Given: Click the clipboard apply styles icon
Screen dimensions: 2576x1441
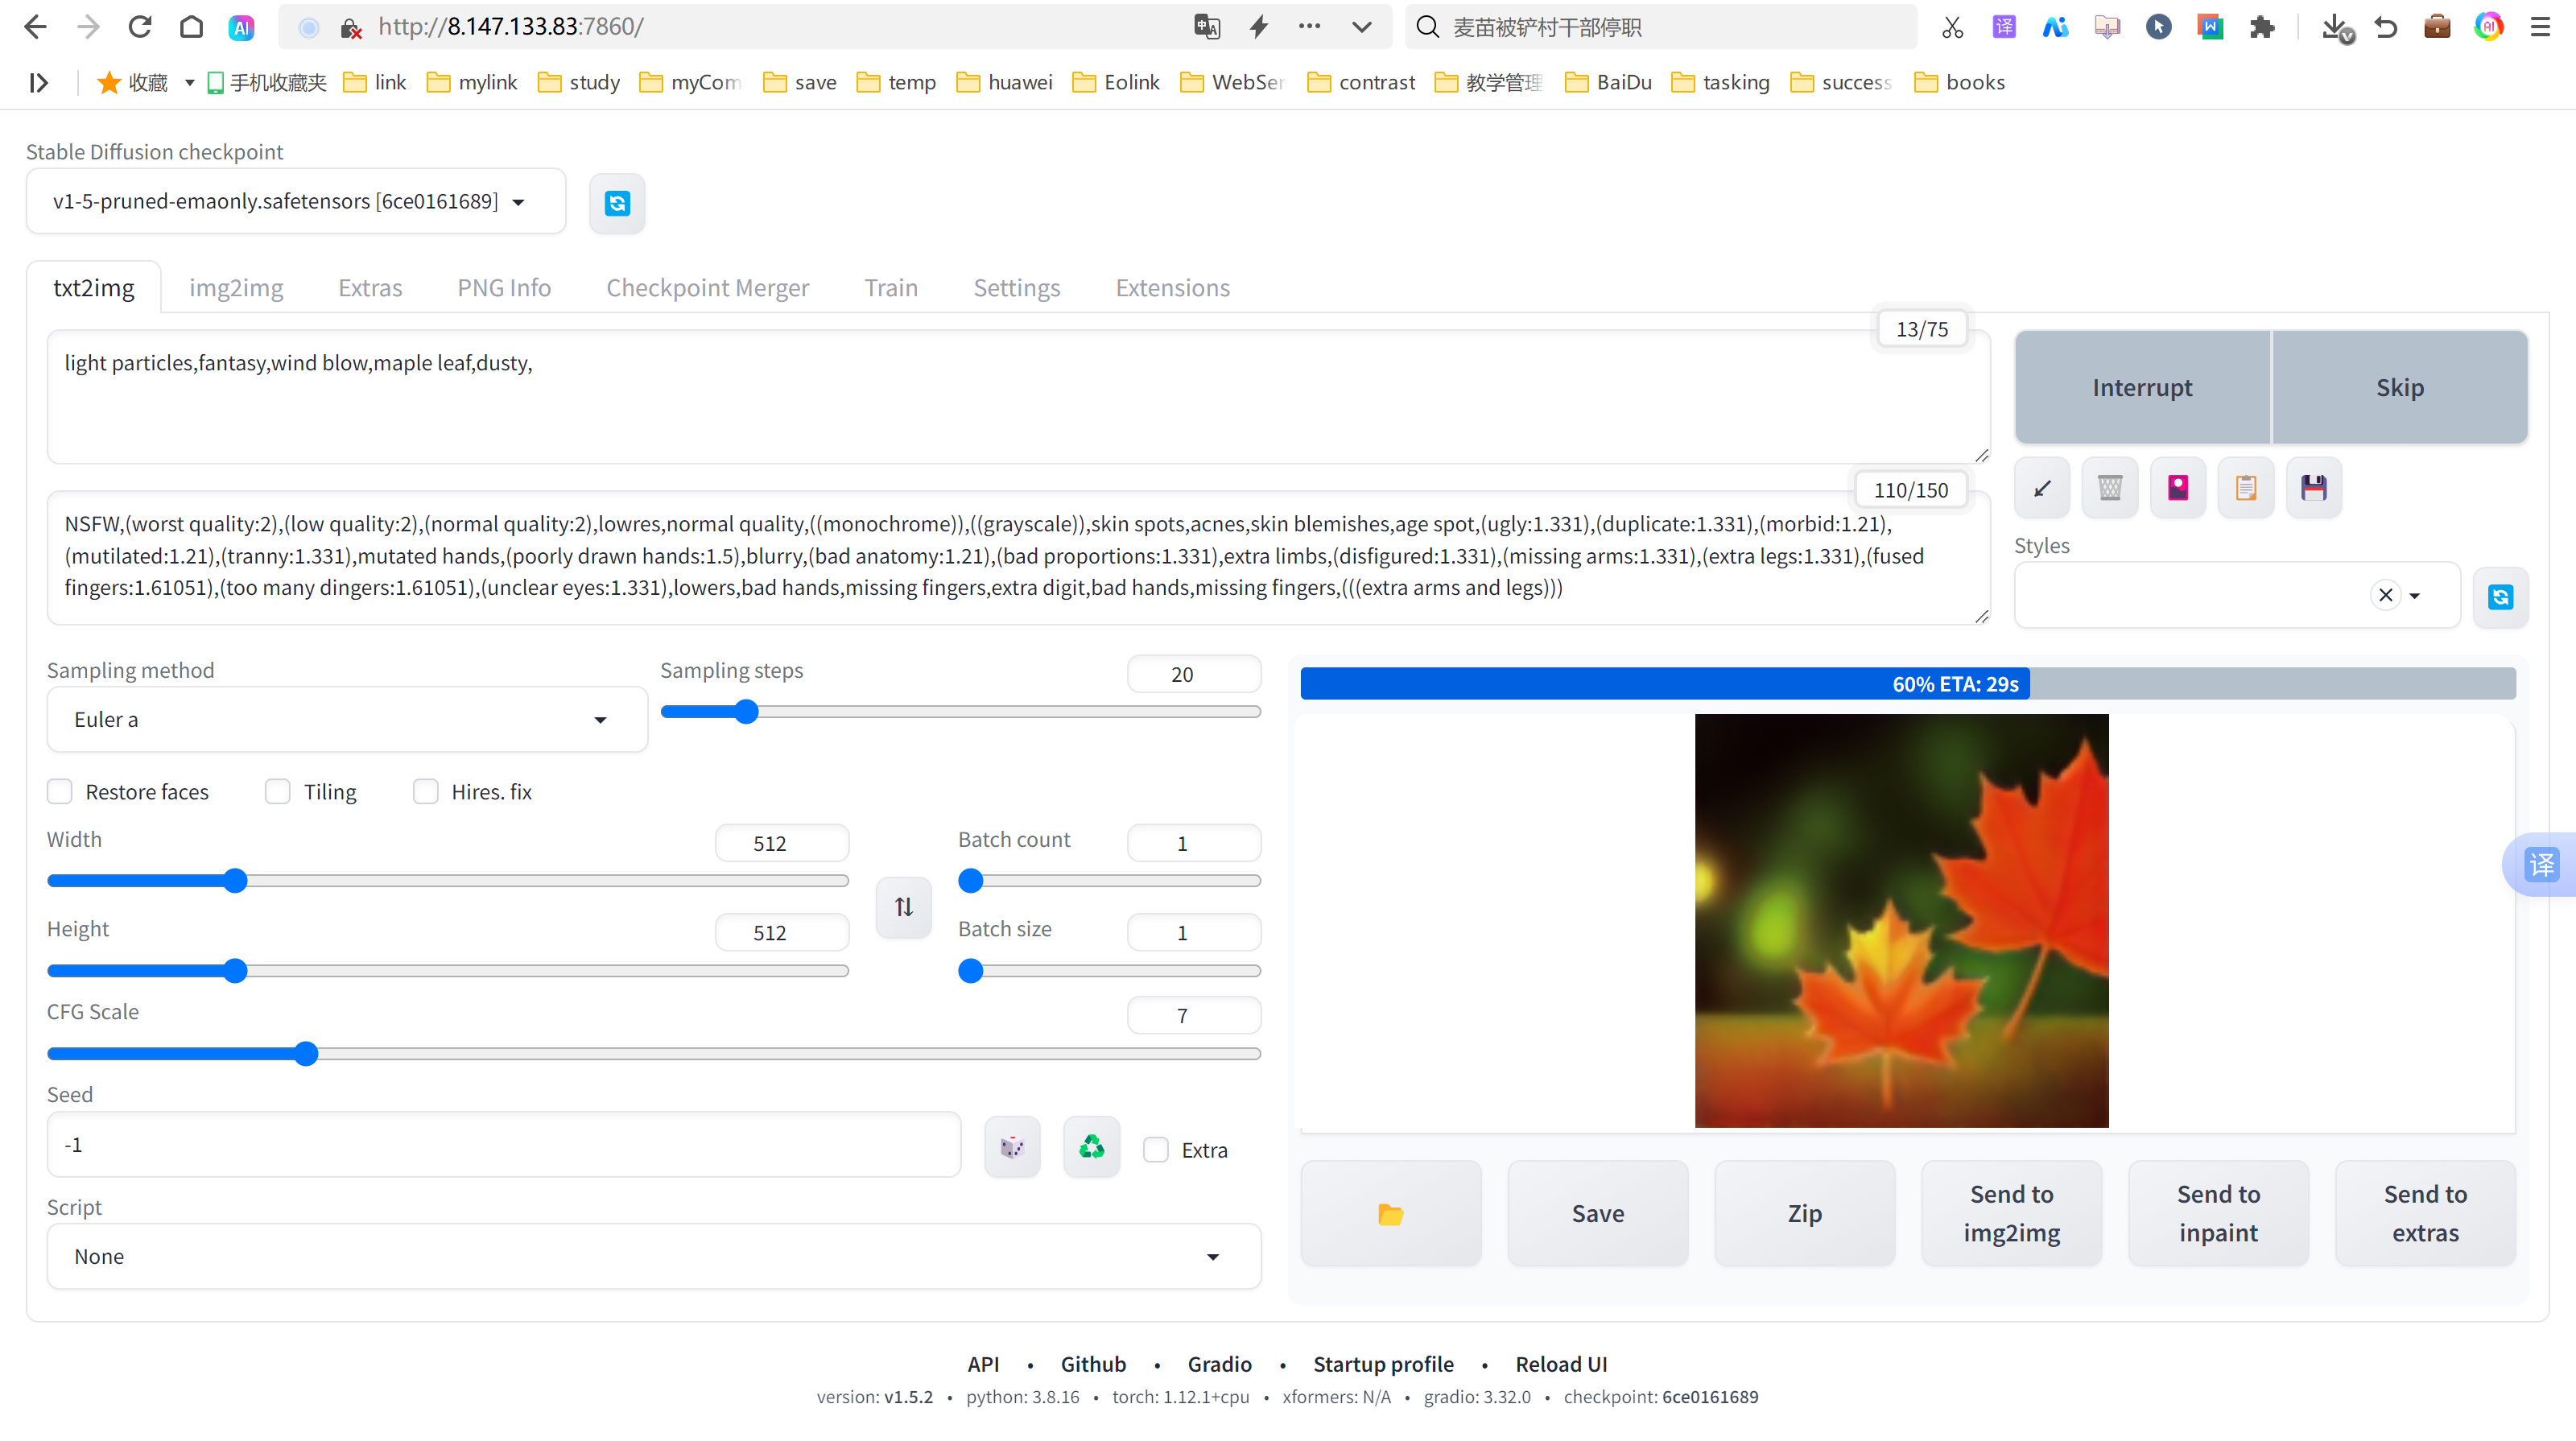Looking at the screenshot, I should pos(2245,488).
